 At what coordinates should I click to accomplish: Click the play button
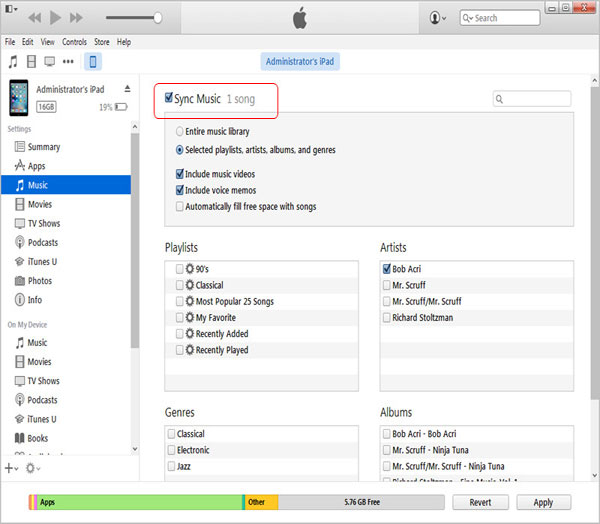click(55, 18)
